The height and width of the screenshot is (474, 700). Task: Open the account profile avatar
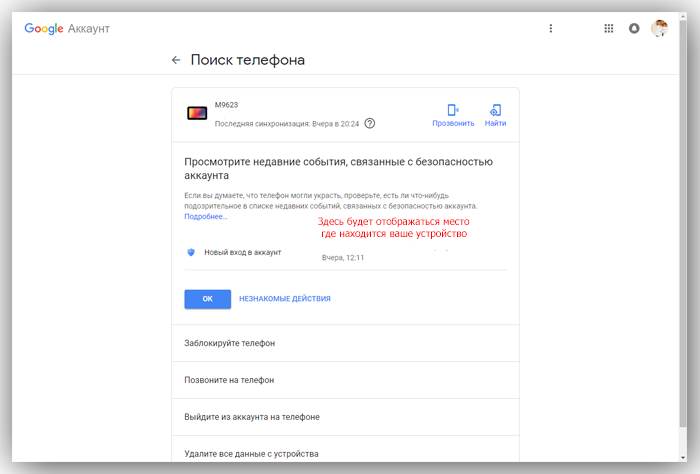click(x=659, y=28)
